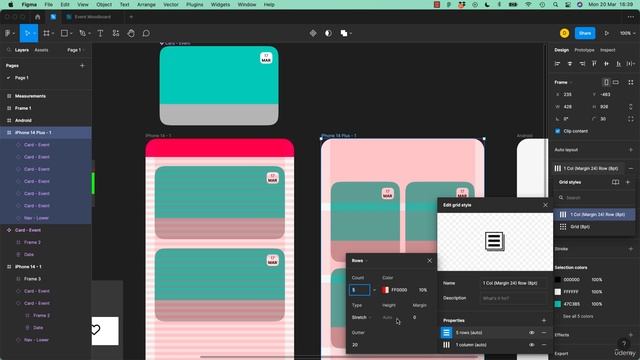Open the Figma menu in the menu bar

[x=29, y=4]
